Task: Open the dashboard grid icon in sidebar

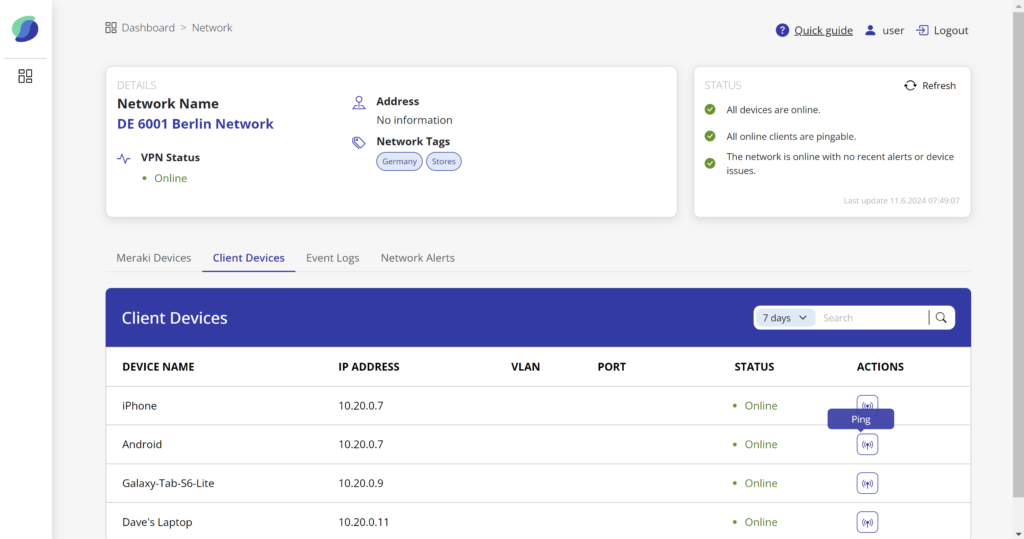Action: tap(25, 76)
